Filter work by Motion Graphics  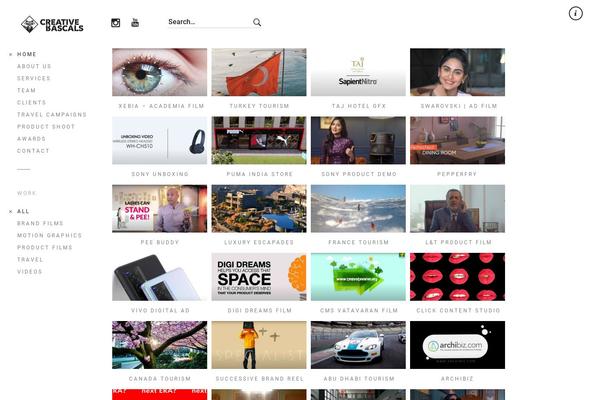[x=49, y=235]
